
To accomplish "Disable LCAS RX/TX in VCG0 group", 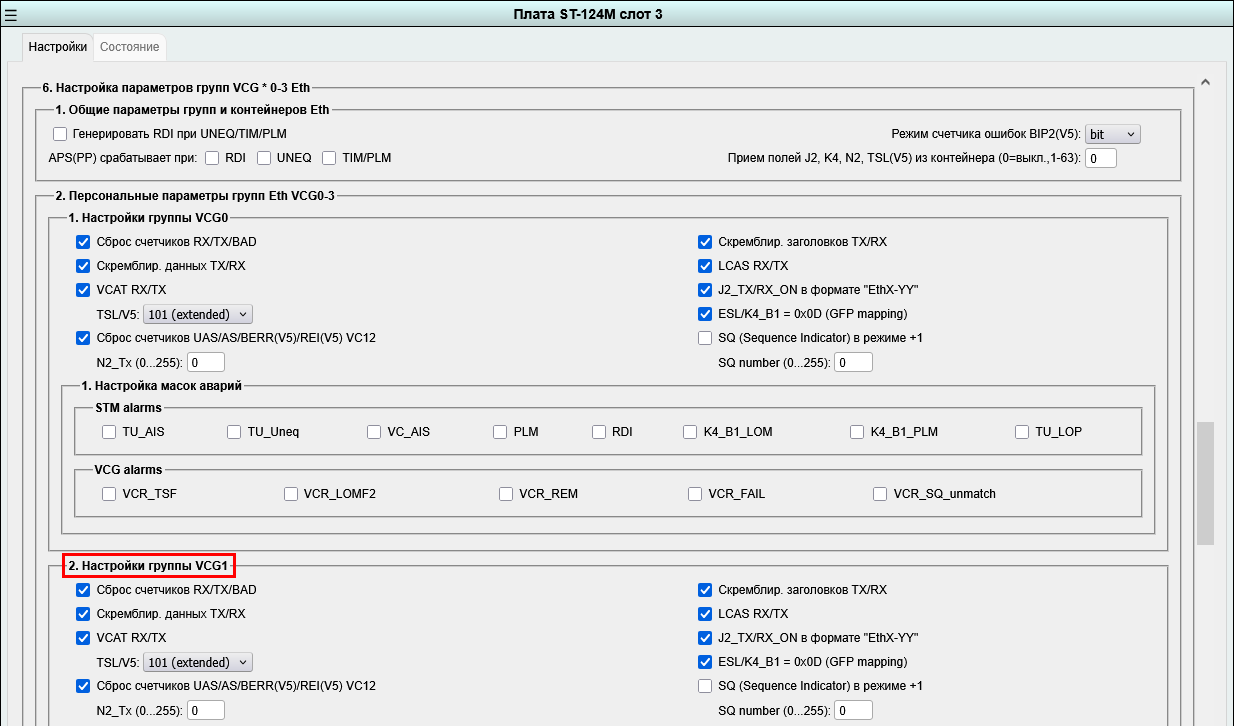I will (x=705, y=266).
